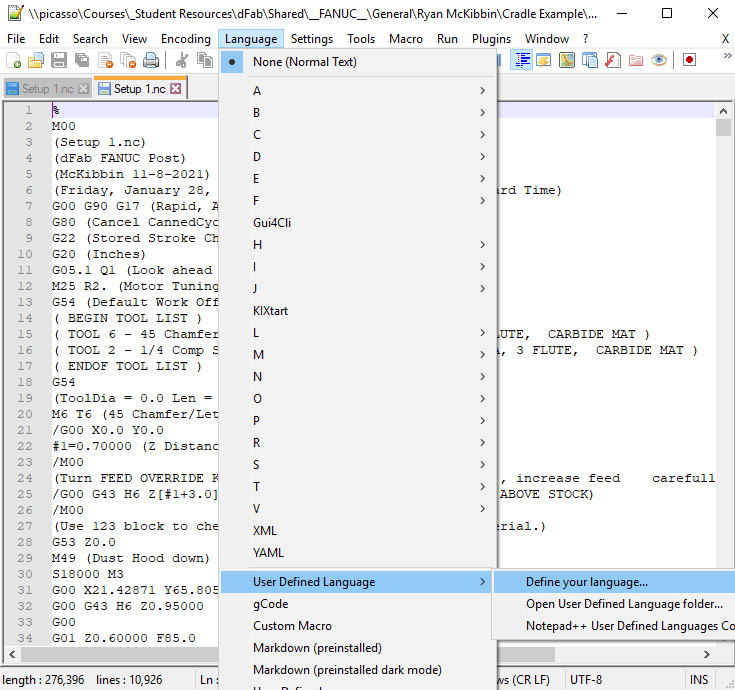Expand the A languages submenu

[358, 91]
